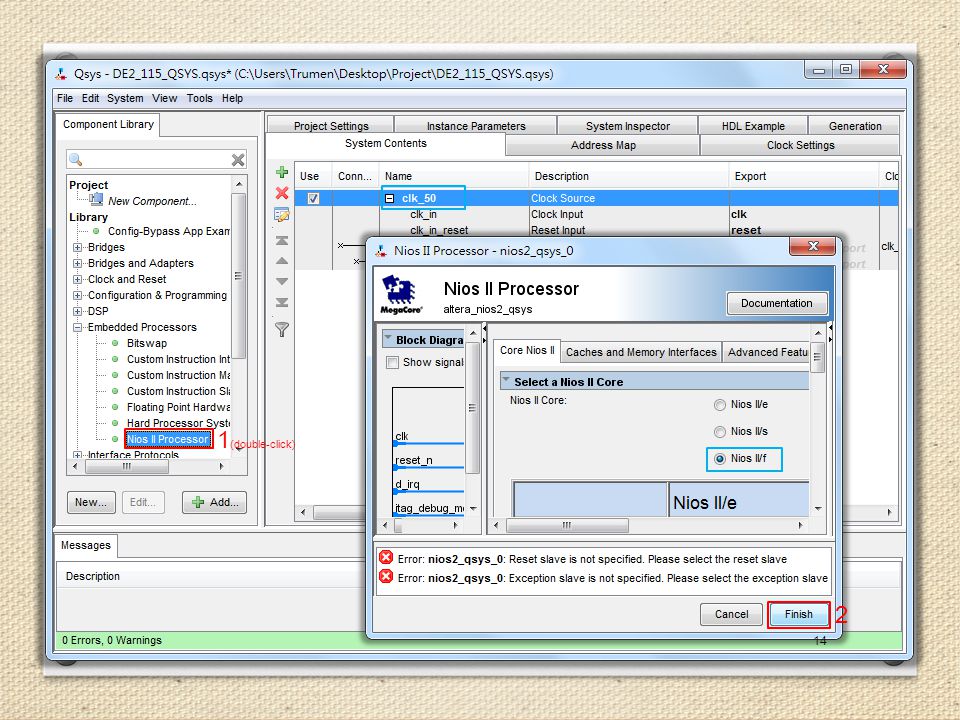Viewport: 960px width, 720px height.
Task: Click the Messages tab at the bottom
Action: (86, 545)
